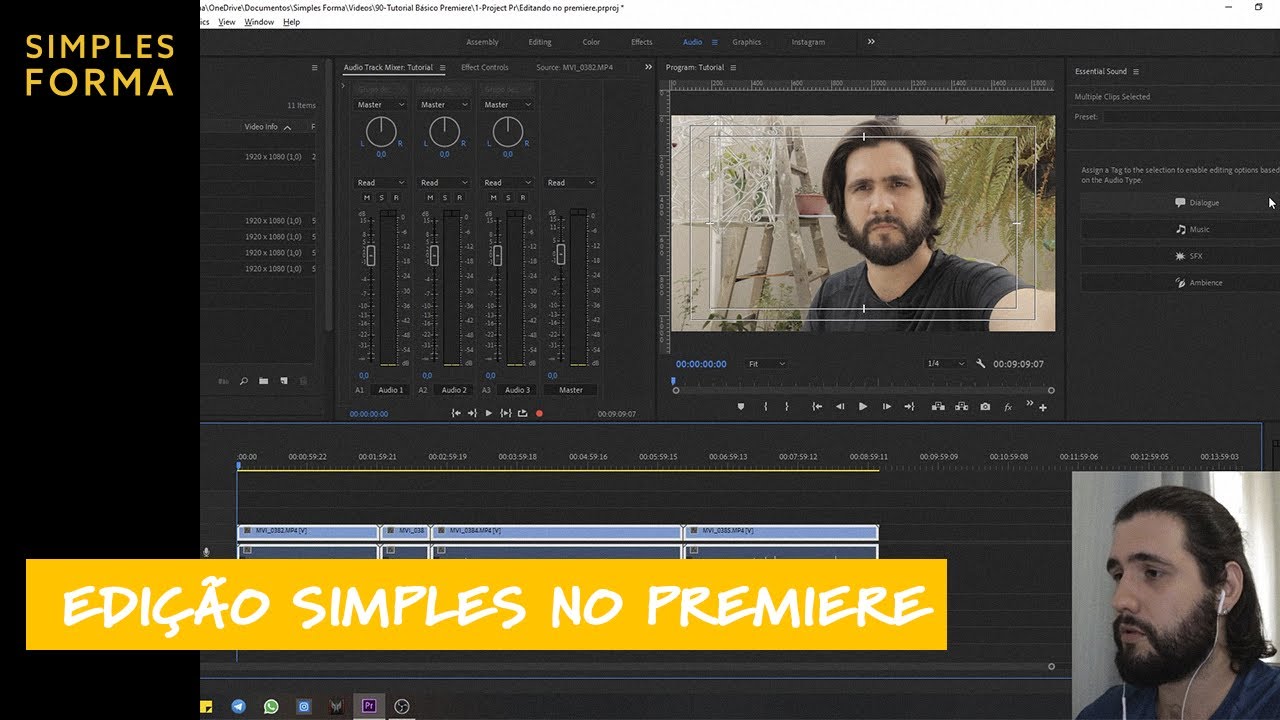Click the loop button in Audio Mixer

point(522,413)
